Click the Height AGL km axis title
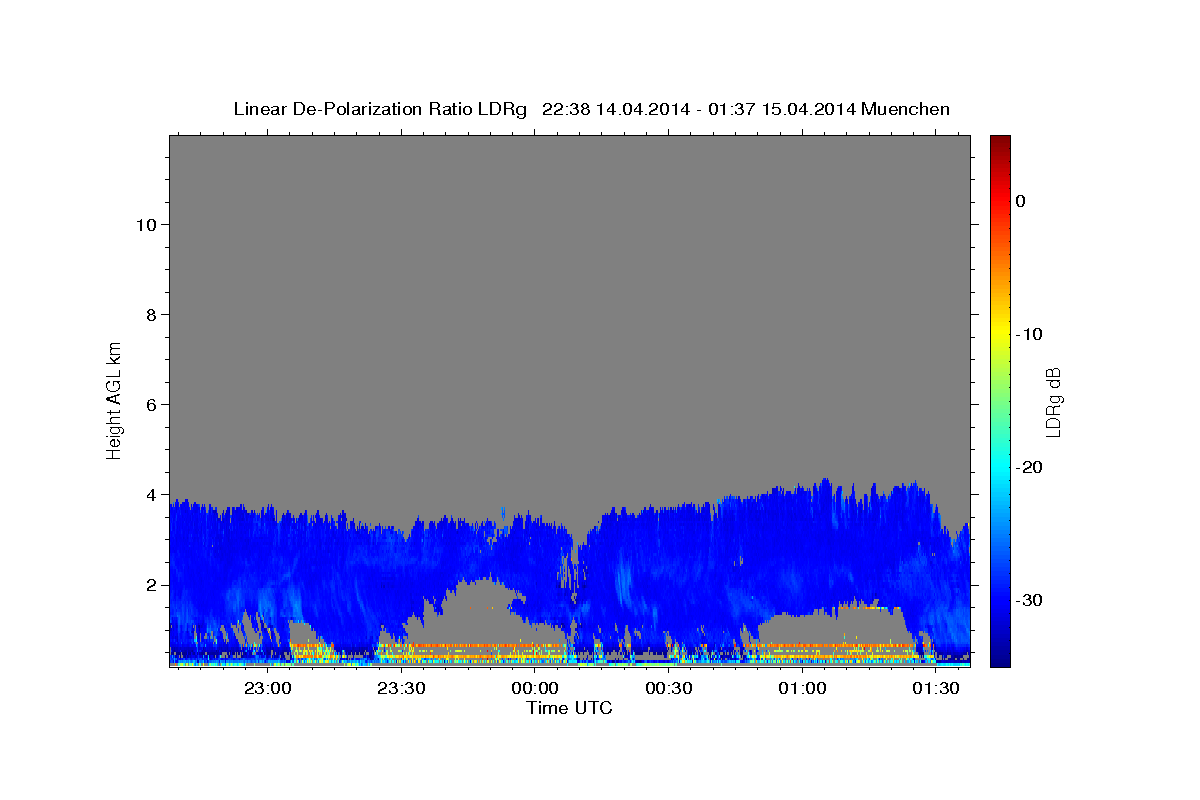This screenshot has width=1200, height=800. tap(114, 399)
